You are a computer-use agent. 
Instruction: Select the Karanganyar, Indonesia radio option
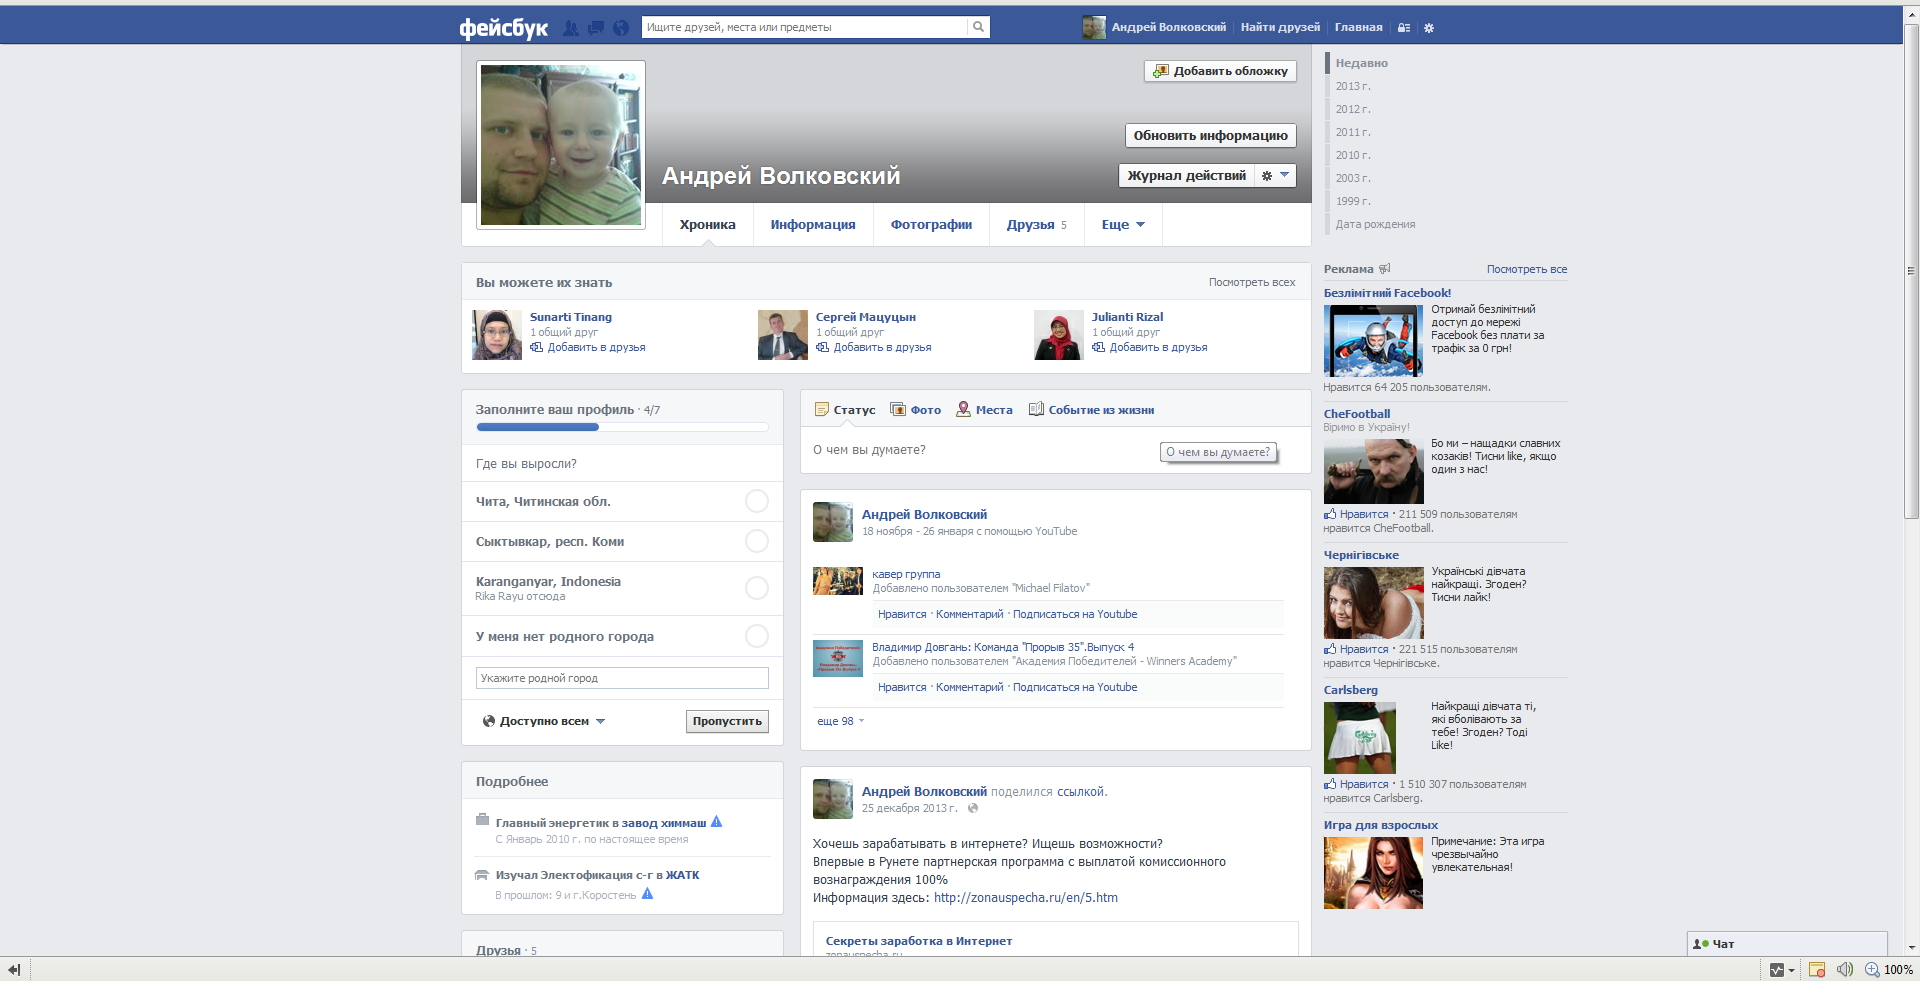click(x=757, y=588)
